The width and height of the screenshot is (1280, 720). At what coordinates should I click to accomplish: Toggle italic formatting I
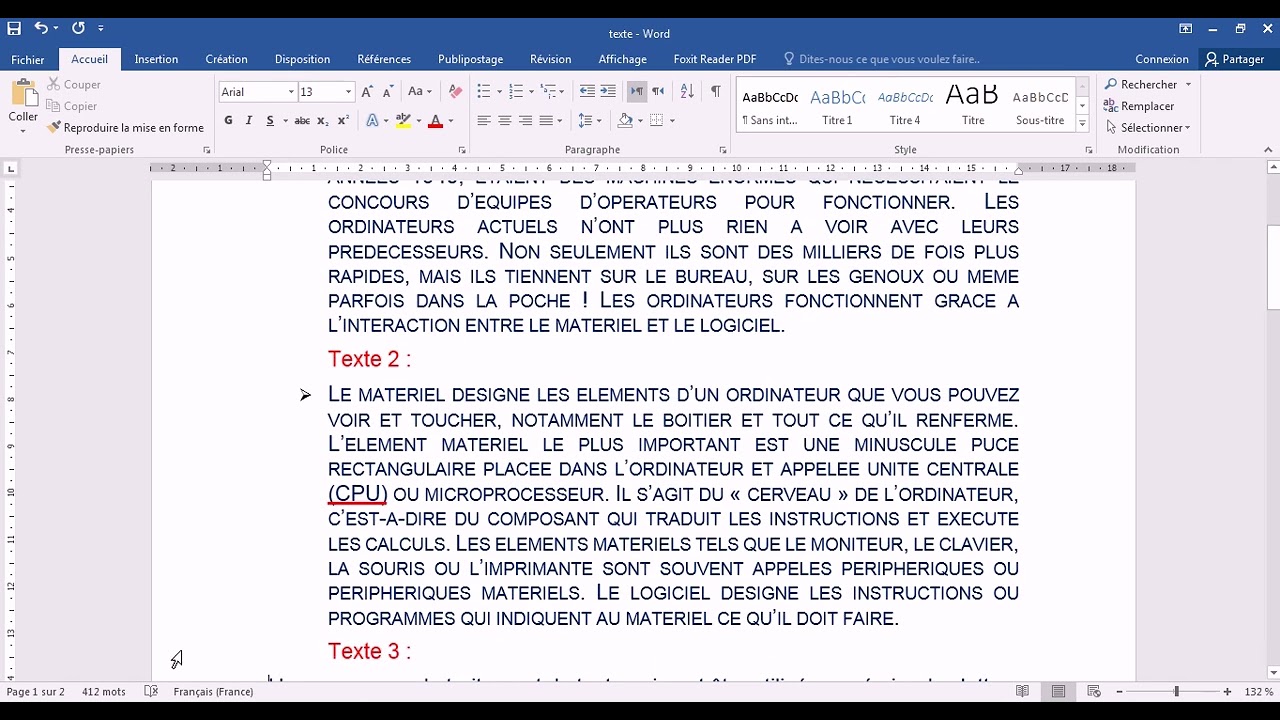(x=249, y=121)
